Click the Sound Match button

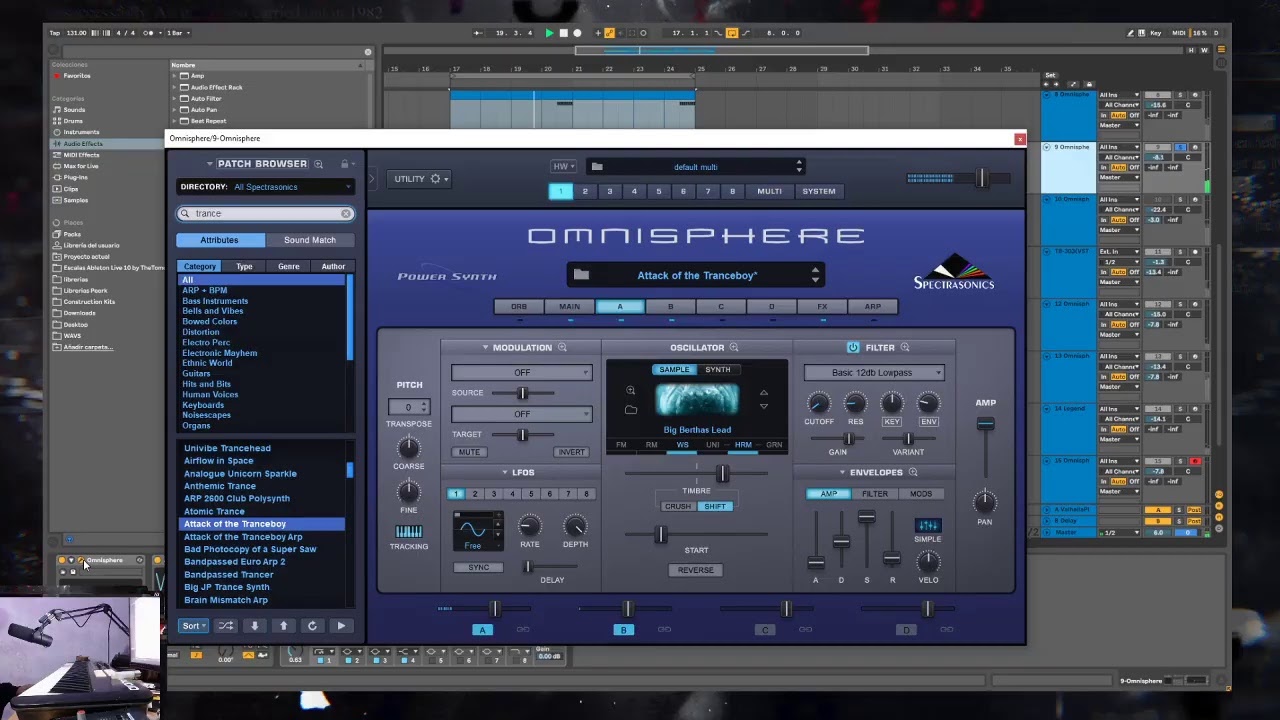(x=310, y=240)
